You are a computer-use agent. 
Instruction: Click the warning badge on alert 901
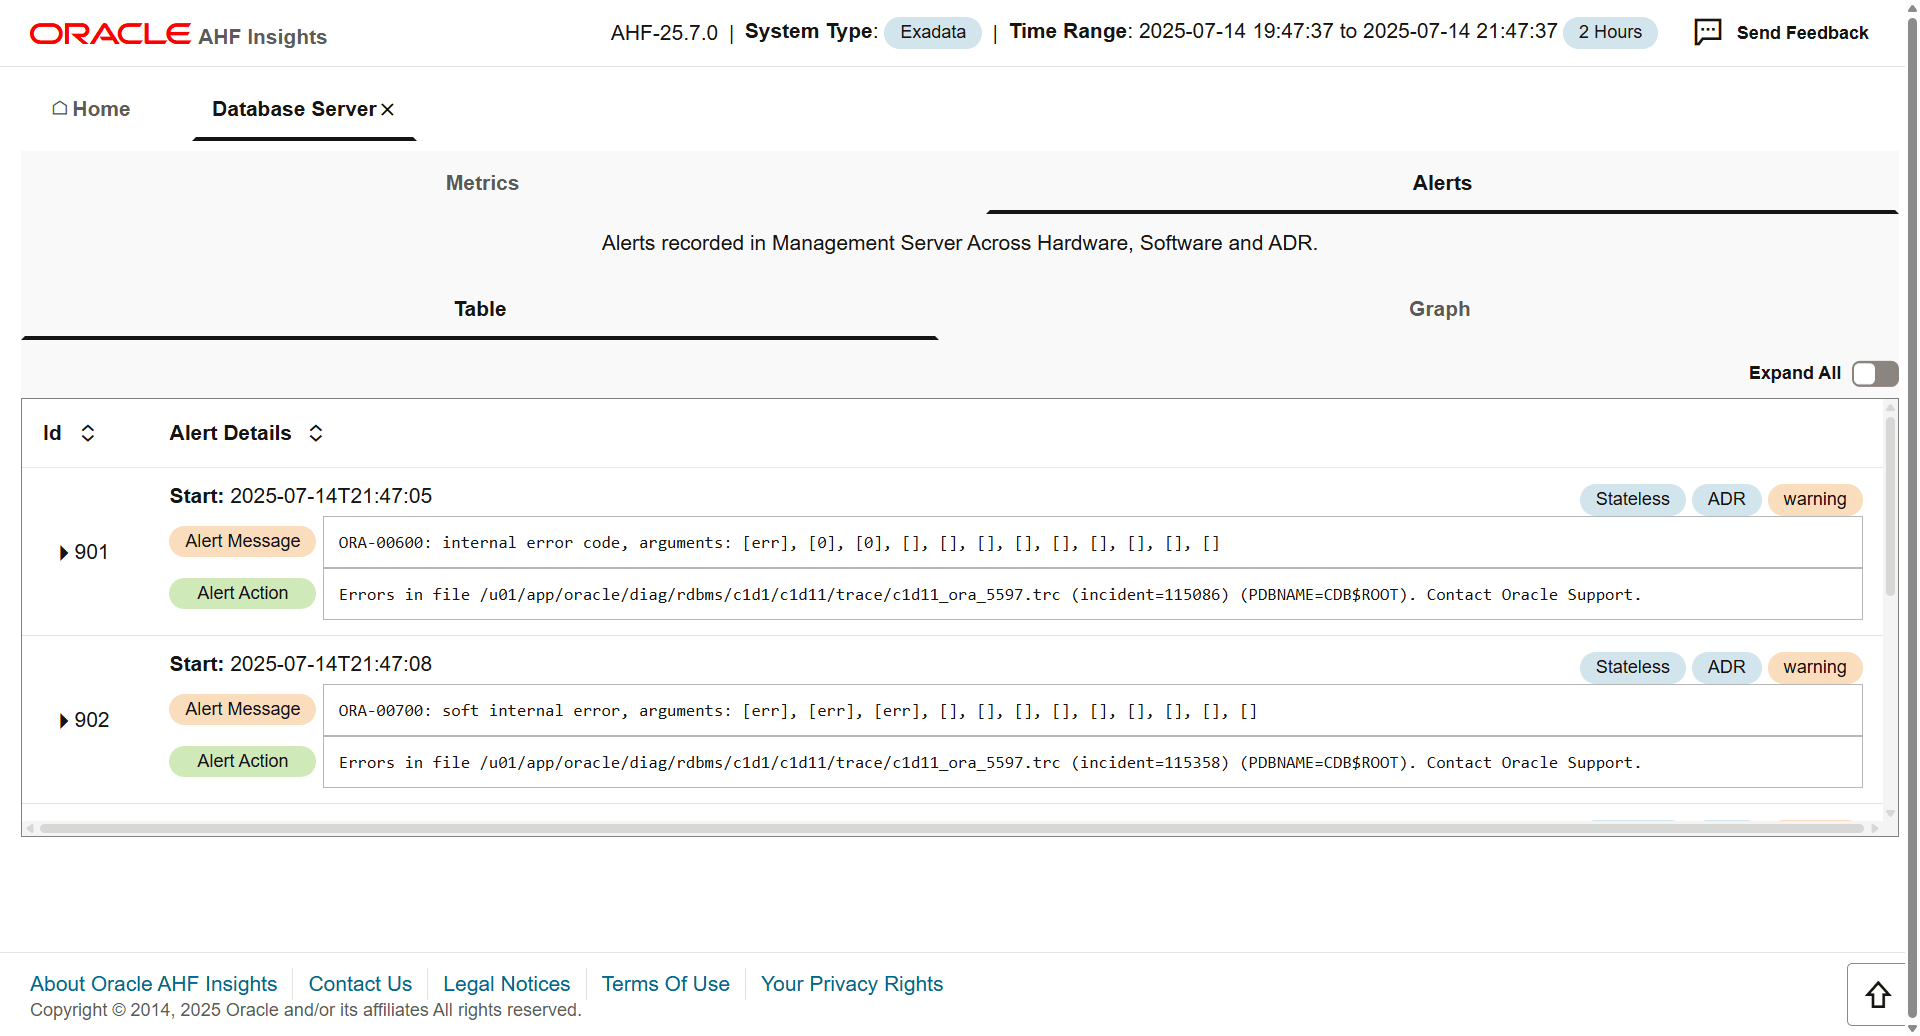[1814, 499]
